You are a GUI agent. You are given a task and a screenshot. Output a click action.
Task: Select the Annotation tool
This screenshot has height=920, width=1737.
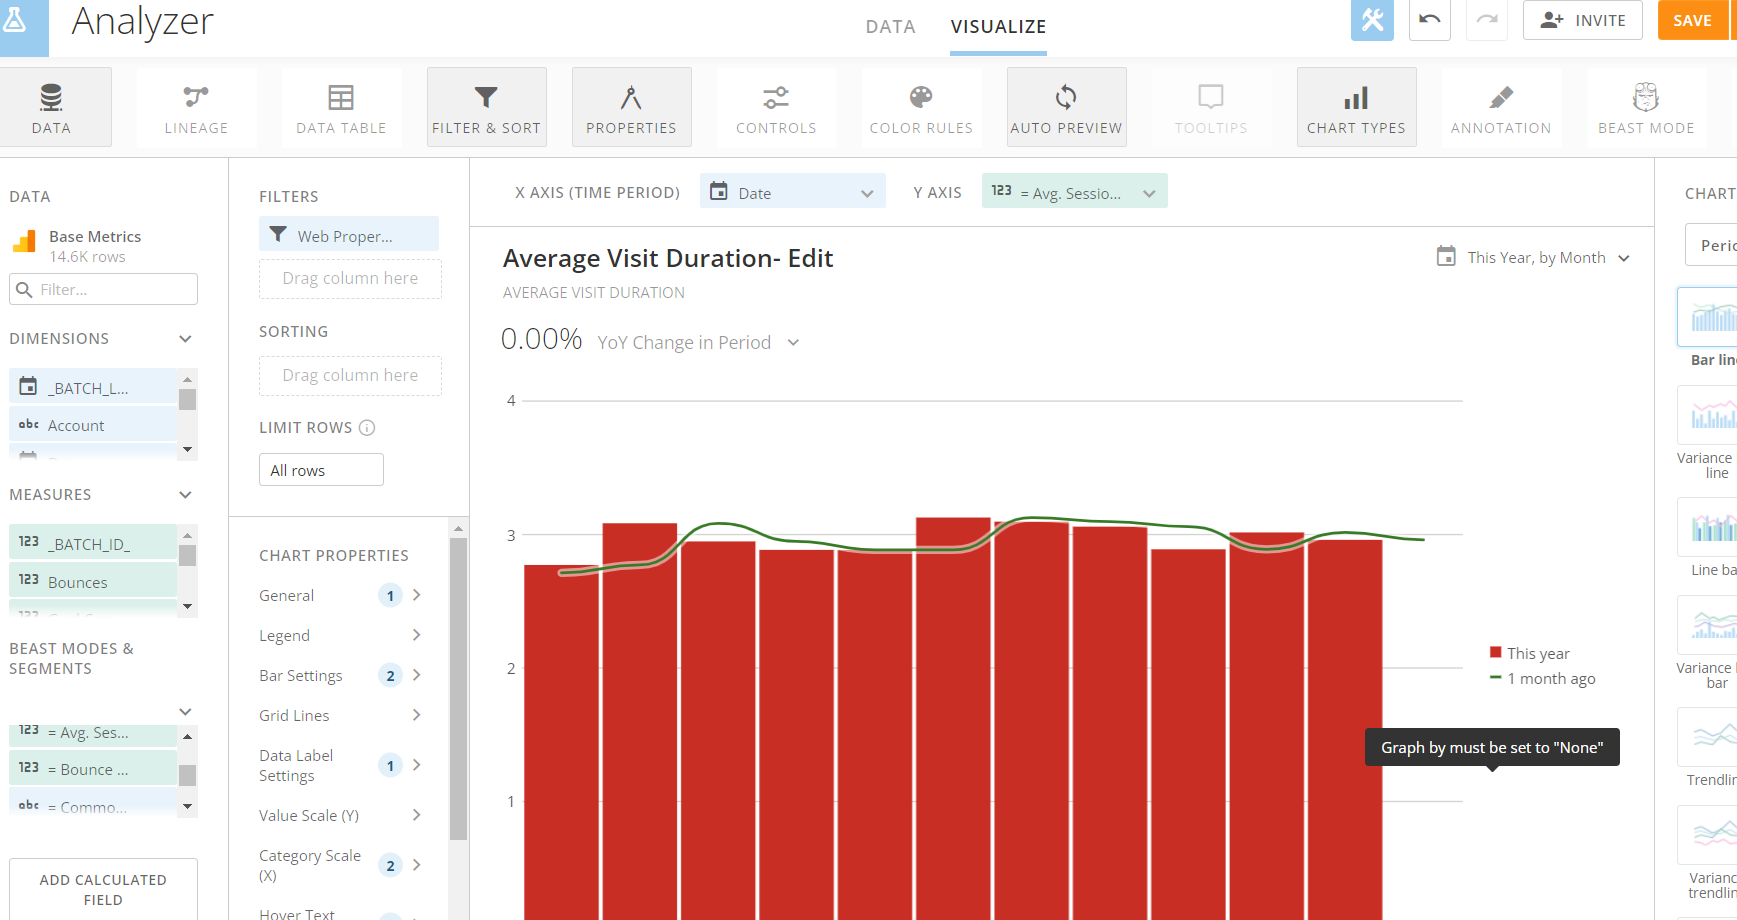pos(1501,106)
